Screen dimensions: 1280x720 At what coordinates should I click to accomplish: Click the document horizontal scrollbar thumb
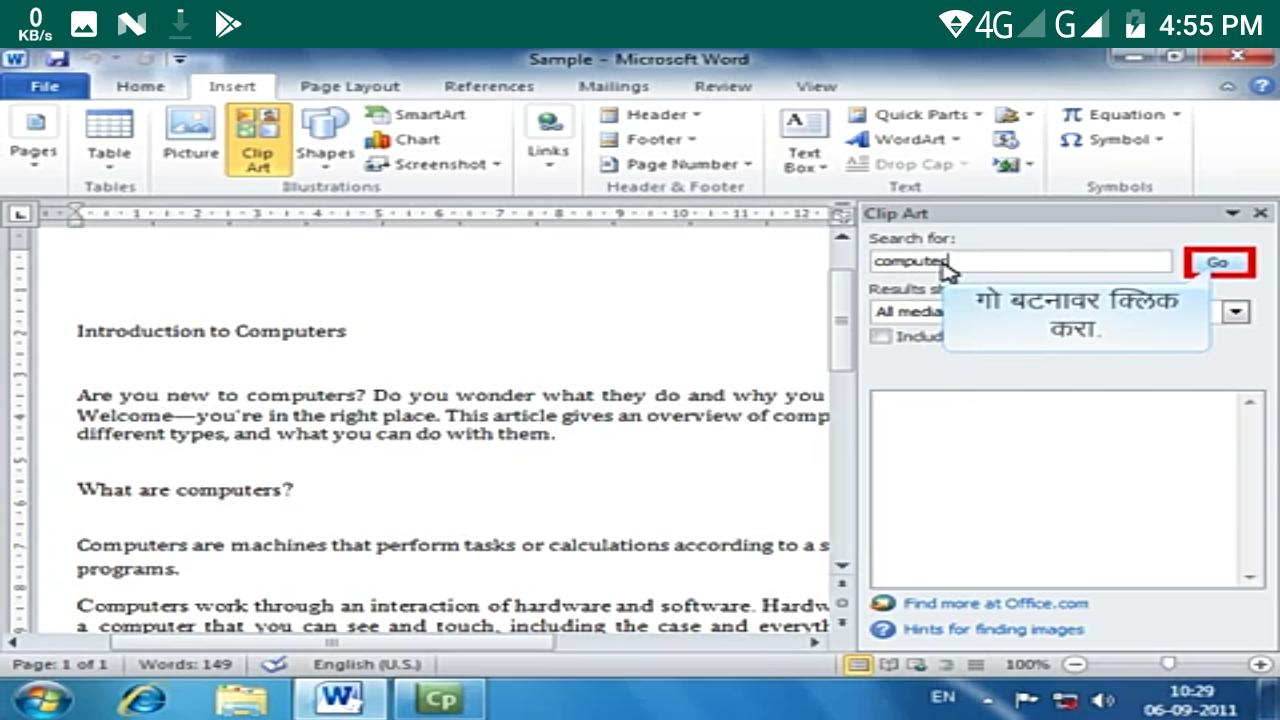coord(331,642)
